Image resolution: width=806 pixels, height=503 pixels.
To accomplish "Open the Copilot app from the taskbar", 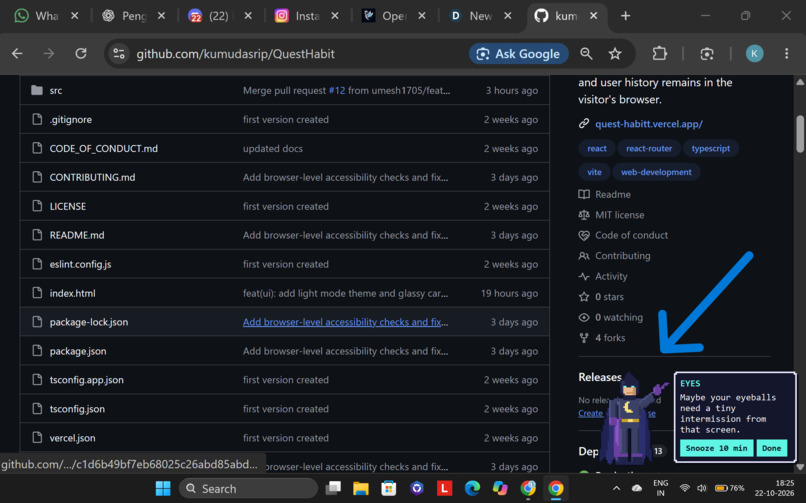I will (x=500, y=488).
